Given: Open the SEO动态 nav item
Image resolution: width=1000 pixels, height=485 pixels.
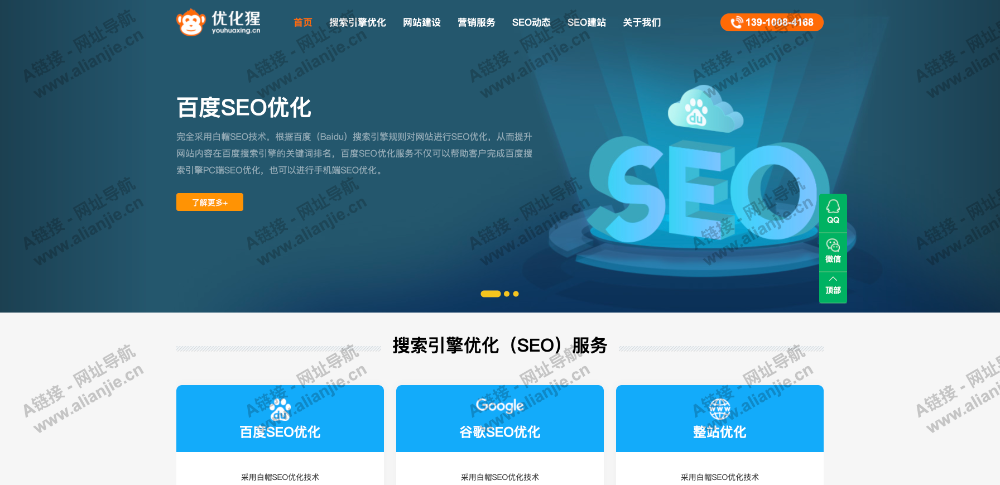Looking at the screenshot, I should pos(531,22).
